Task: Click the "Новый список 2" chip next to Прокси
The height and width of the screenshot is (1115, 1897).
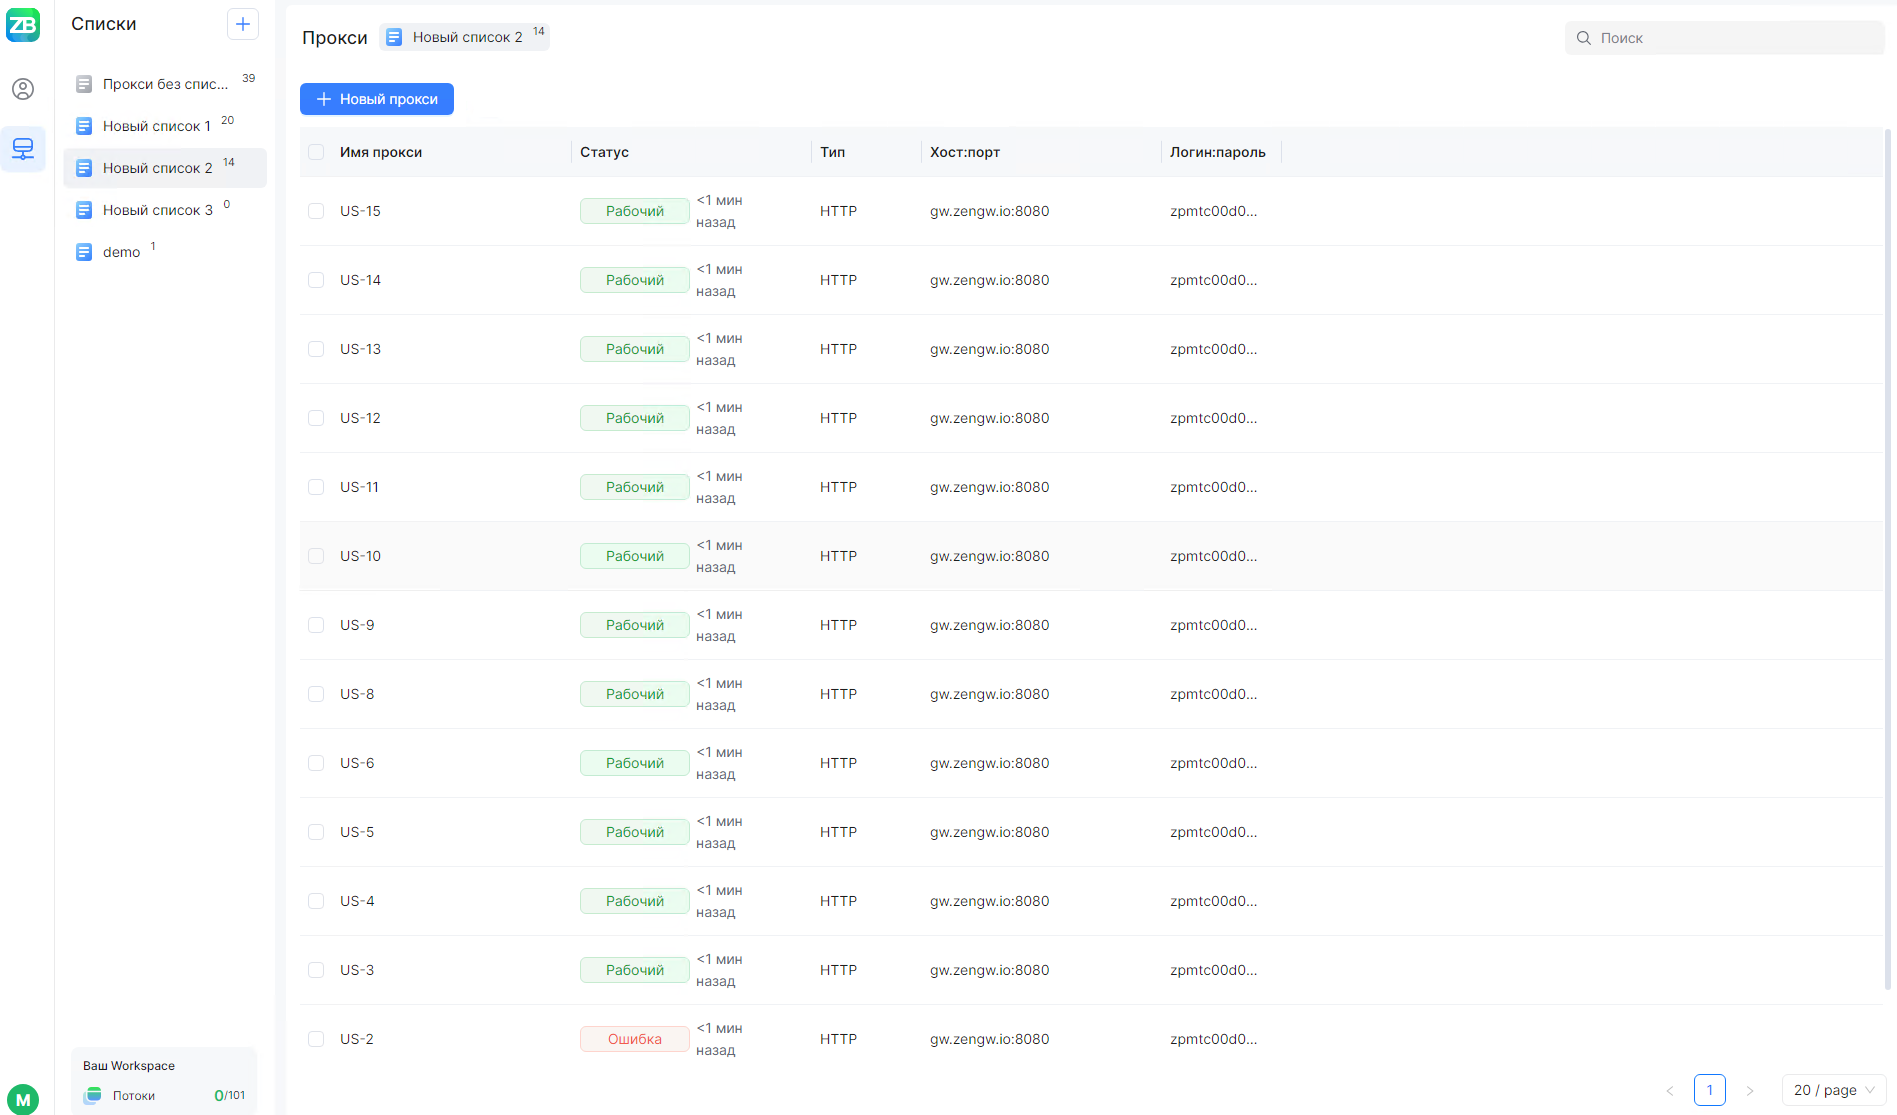Action: tap(464, 36)
